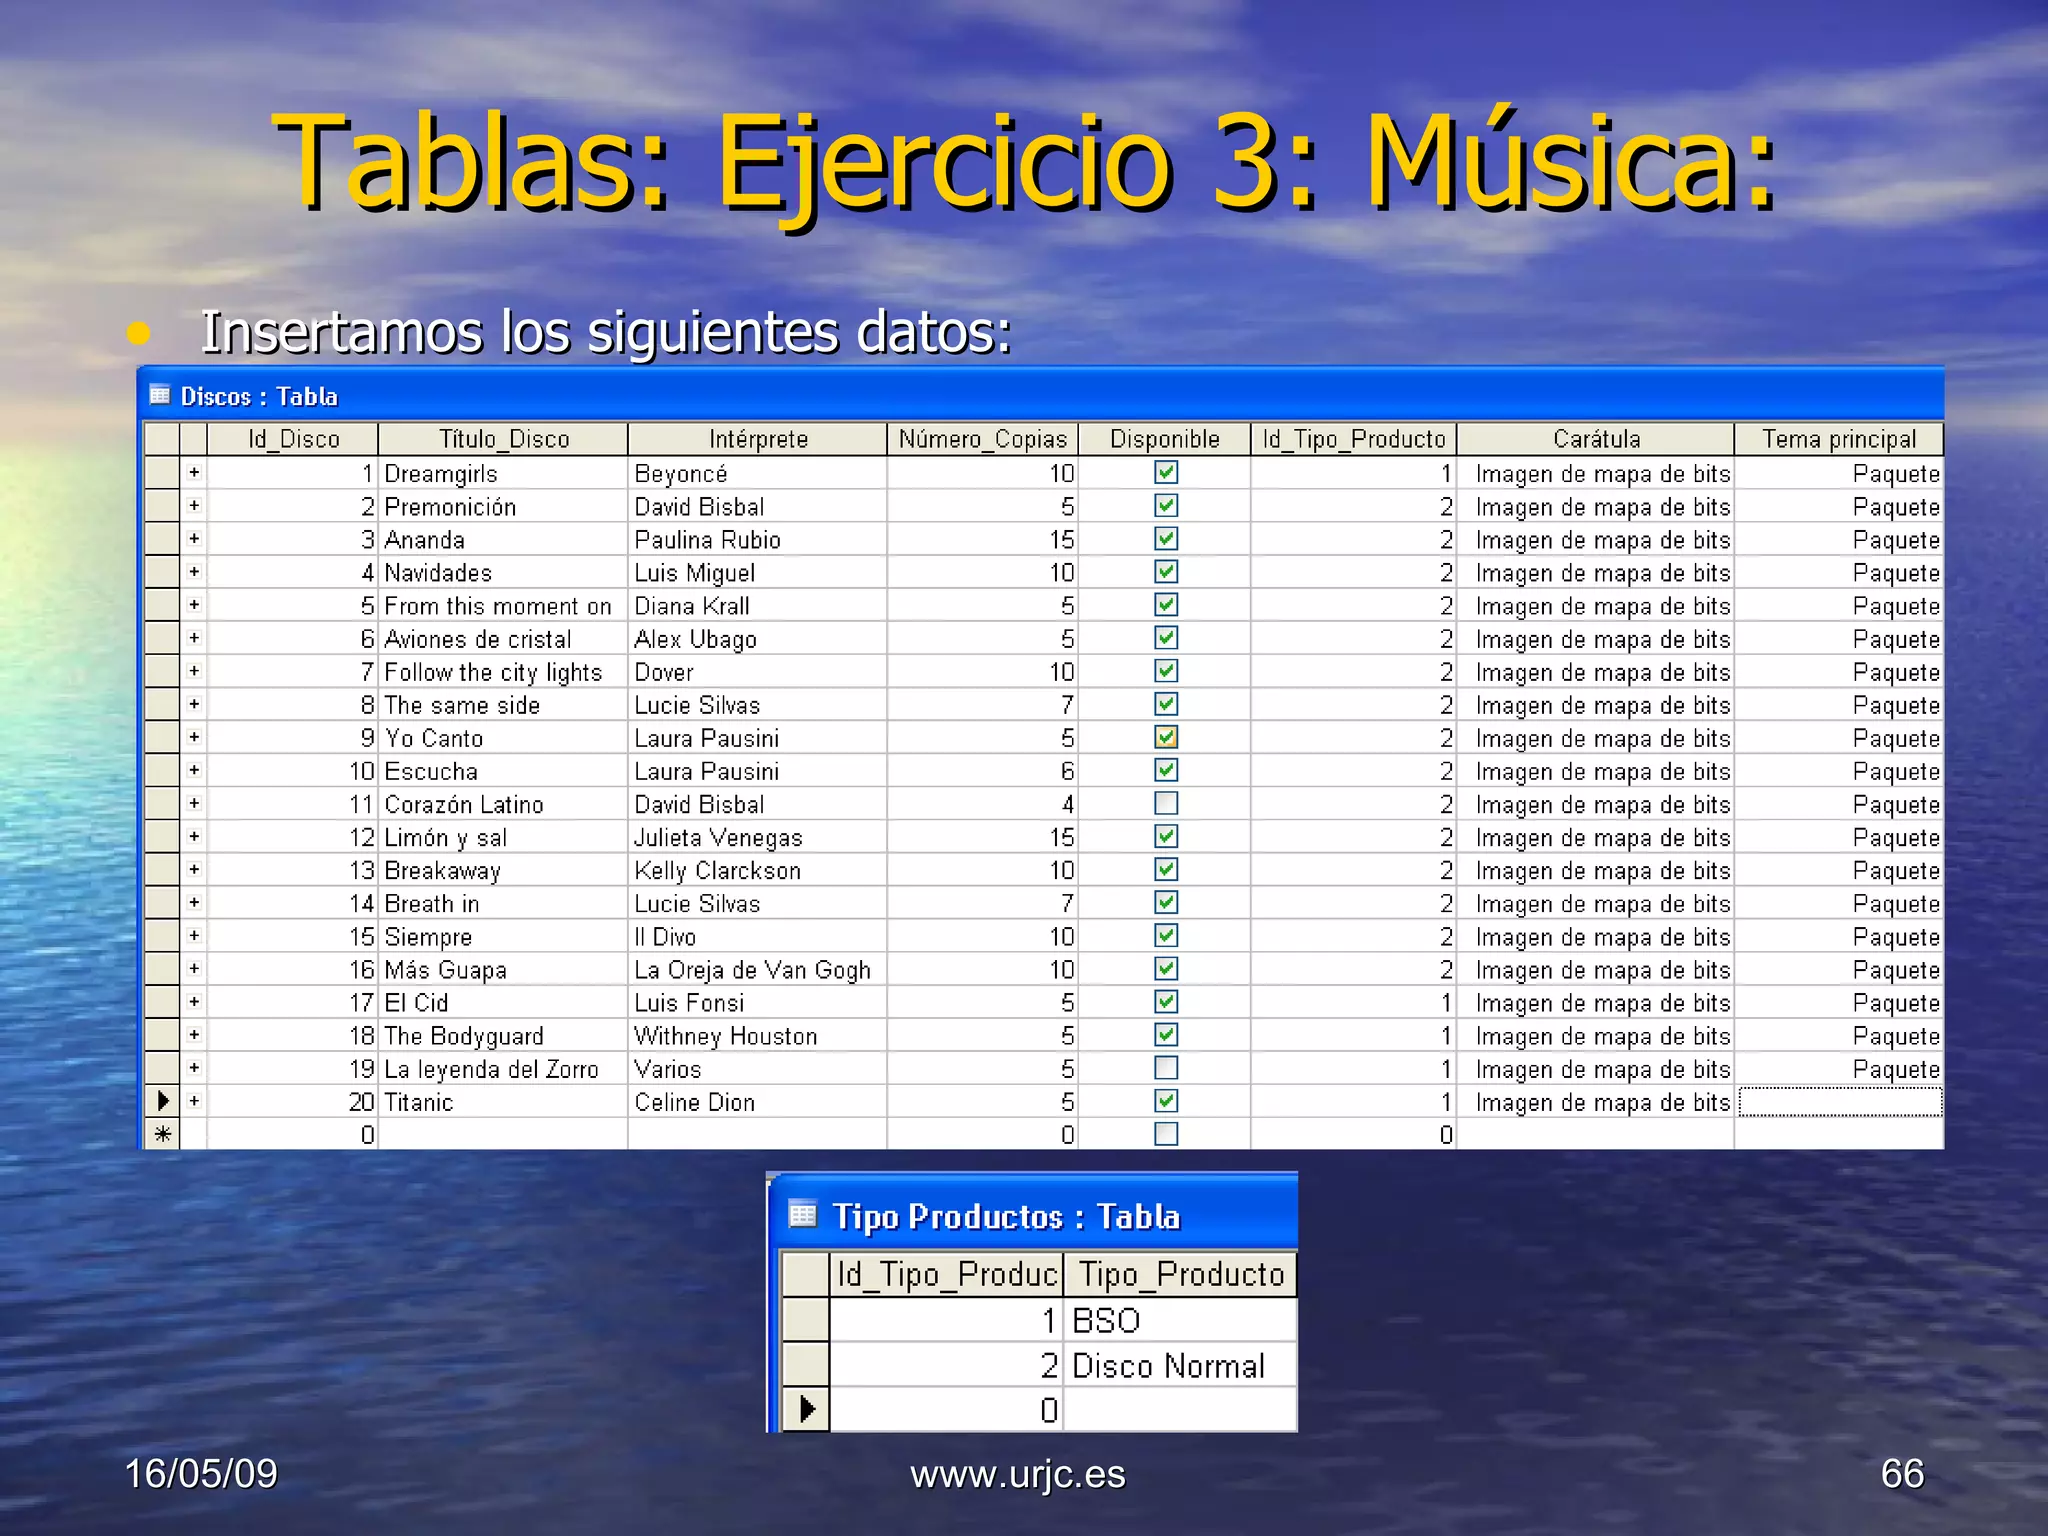Image resolution: width=2048 pixels, height=1536 pixels.
Task: Click the 'Julieta Venegas' cell
Action: (x=757, y=837)
